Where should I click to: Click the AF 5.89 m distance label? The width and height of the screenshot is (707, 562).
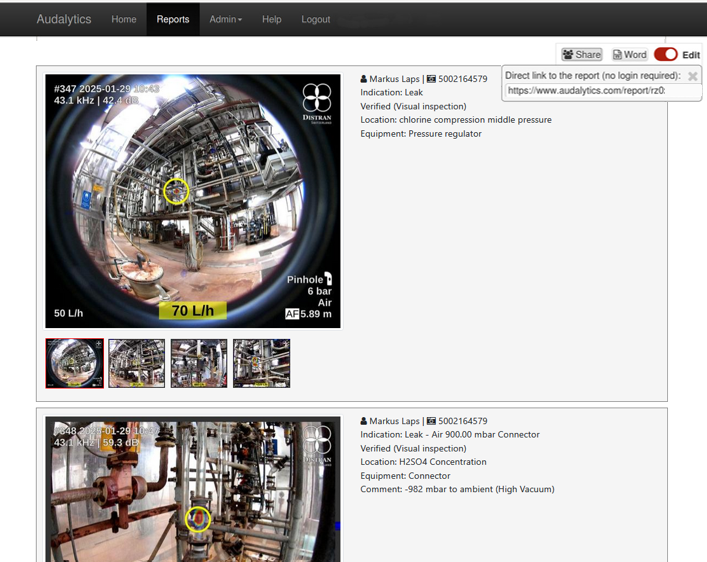(308, 313)
